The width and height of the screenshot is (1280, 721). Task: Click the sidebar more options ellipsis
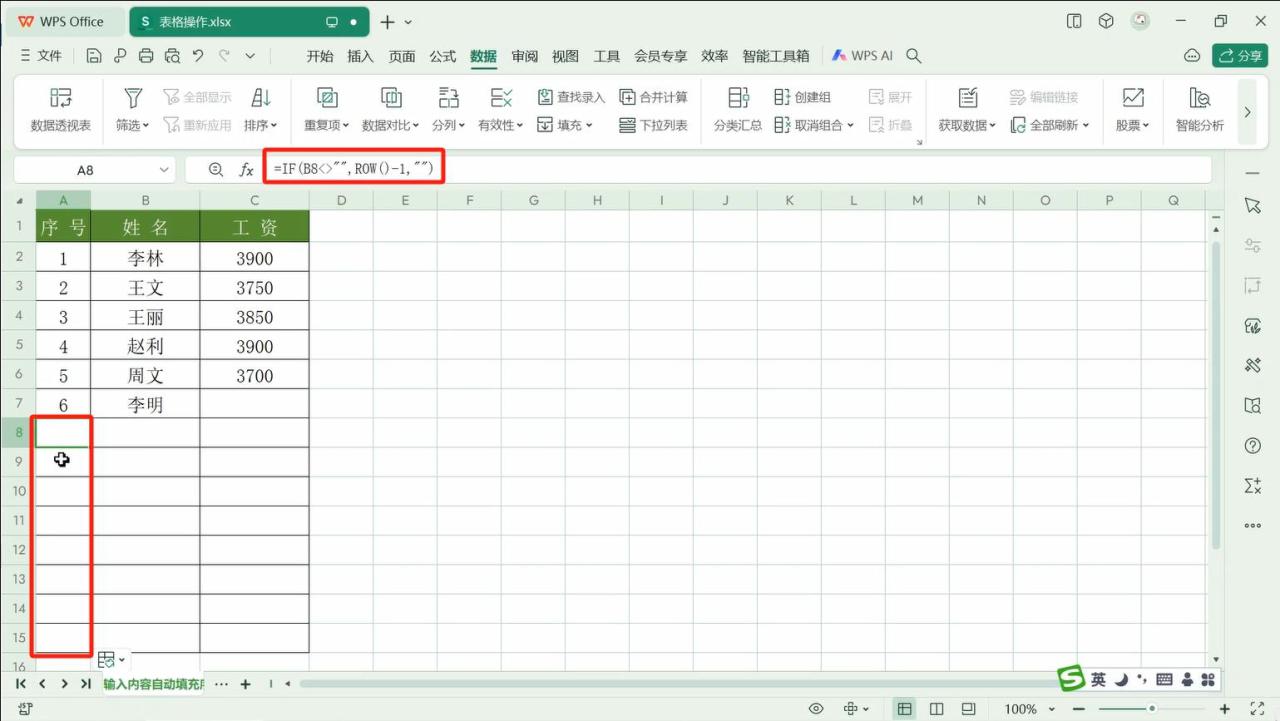(1253, 525)
